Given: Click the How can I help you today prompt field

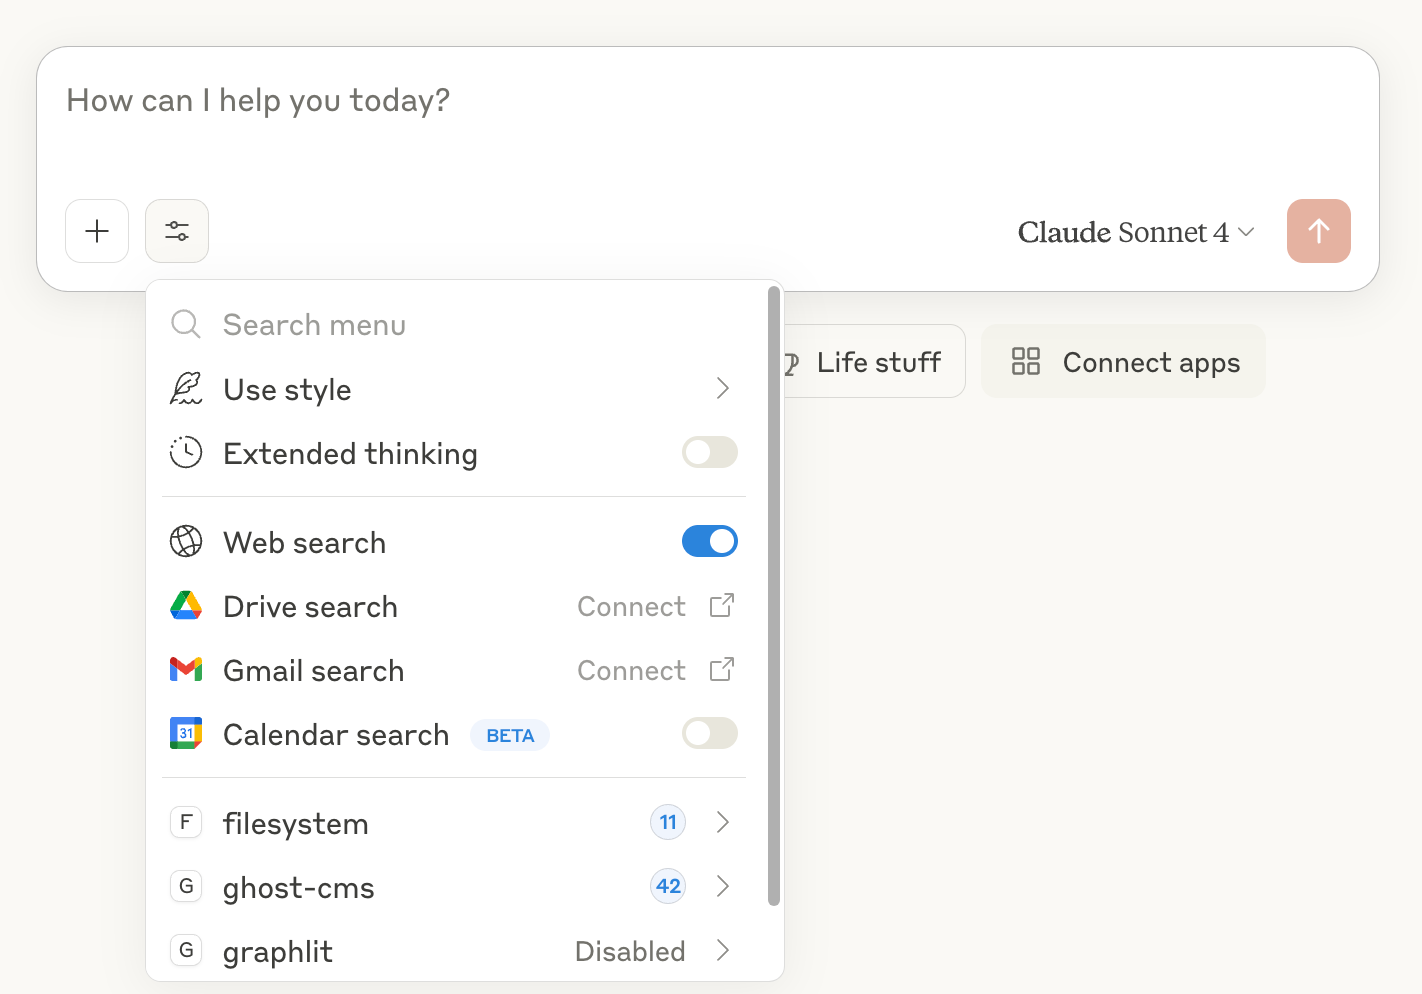Looking at the screenshot, I should point(708,100).
